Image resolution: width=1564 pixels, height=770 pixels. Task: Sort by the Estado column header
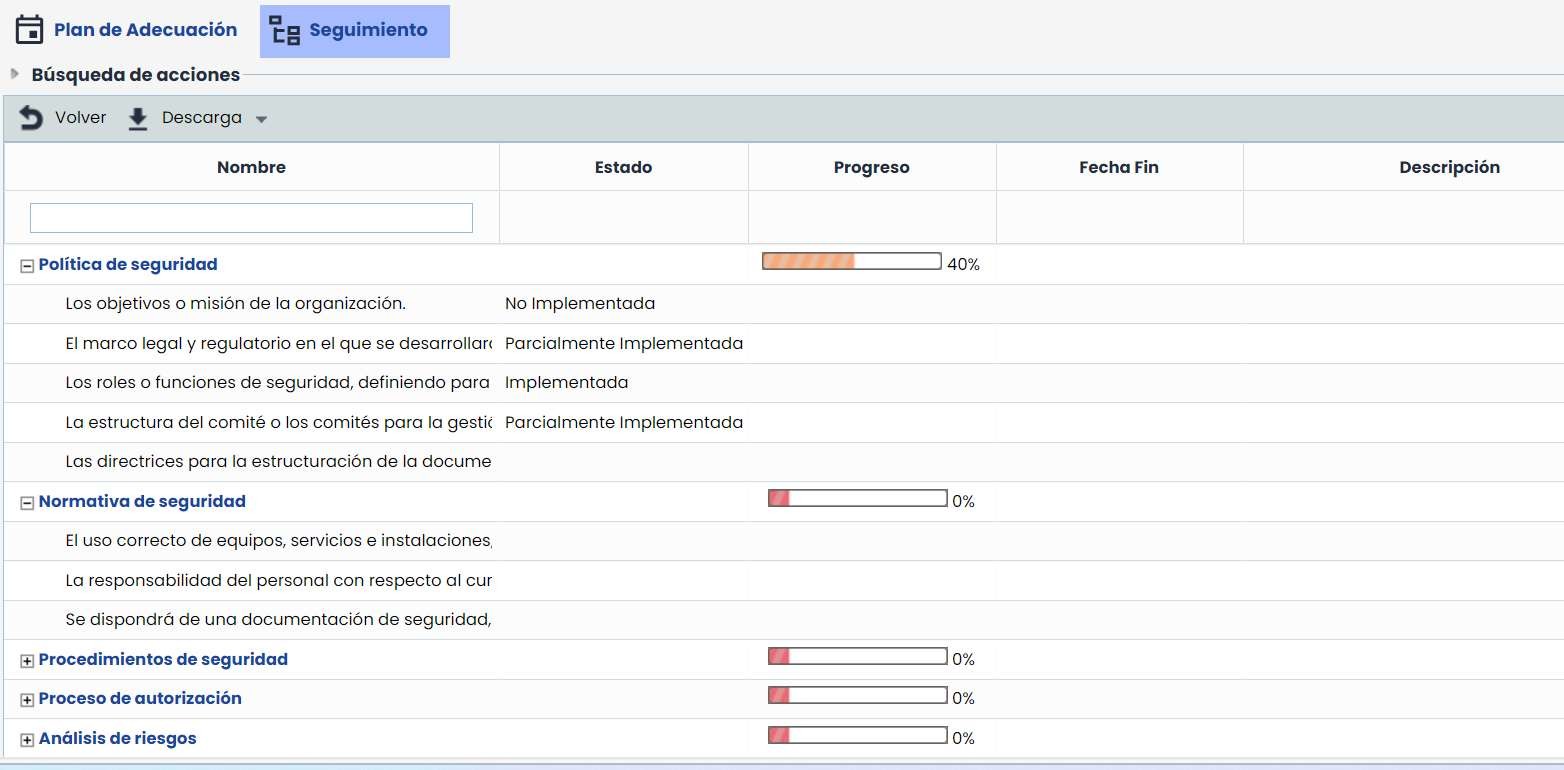tap(623, 167)
